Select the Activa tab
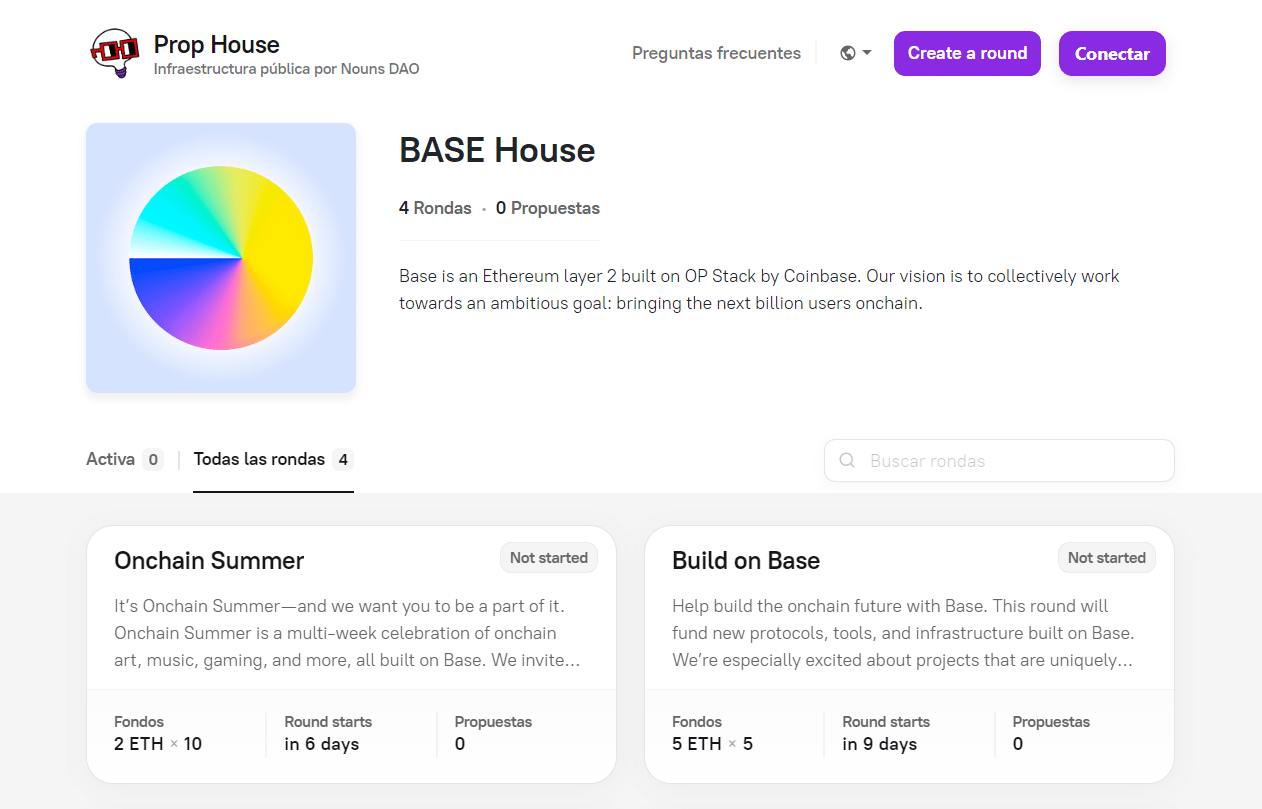 tap(125, 460)
